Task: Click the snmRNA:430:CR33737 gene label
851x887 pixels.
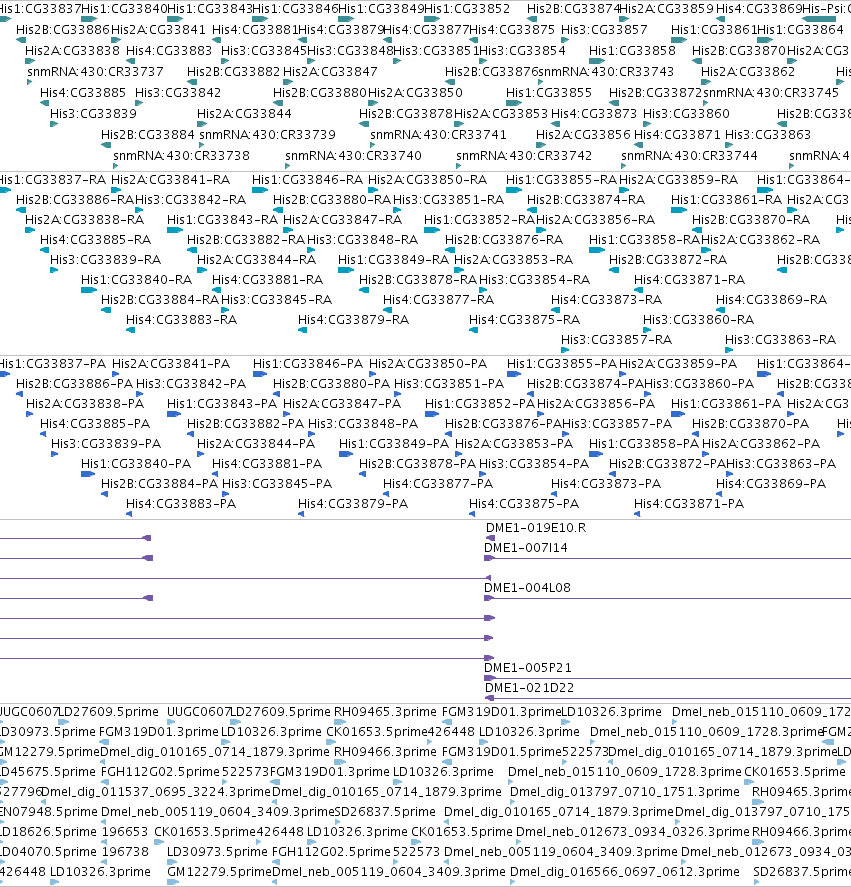Action: 95,72
